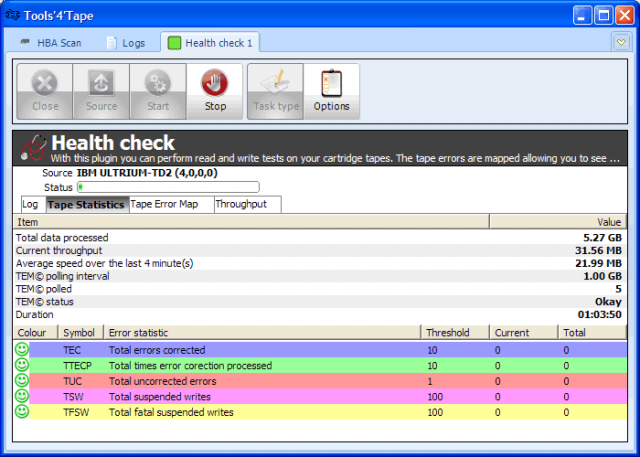Open the tab list dropdown arrow
The width and height of the screenshot is (640, 457).
pyautogui.click(x=621, y=43)
